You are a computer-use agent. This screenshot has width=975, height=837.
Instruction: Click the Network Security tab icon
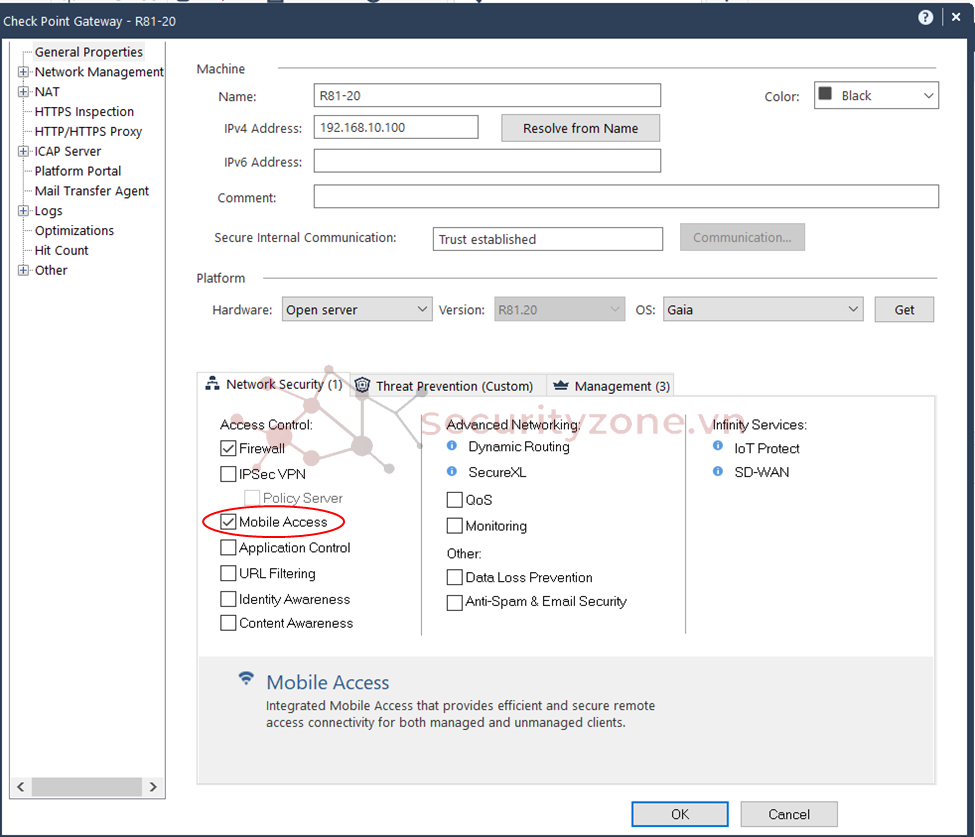pos(212,383)
